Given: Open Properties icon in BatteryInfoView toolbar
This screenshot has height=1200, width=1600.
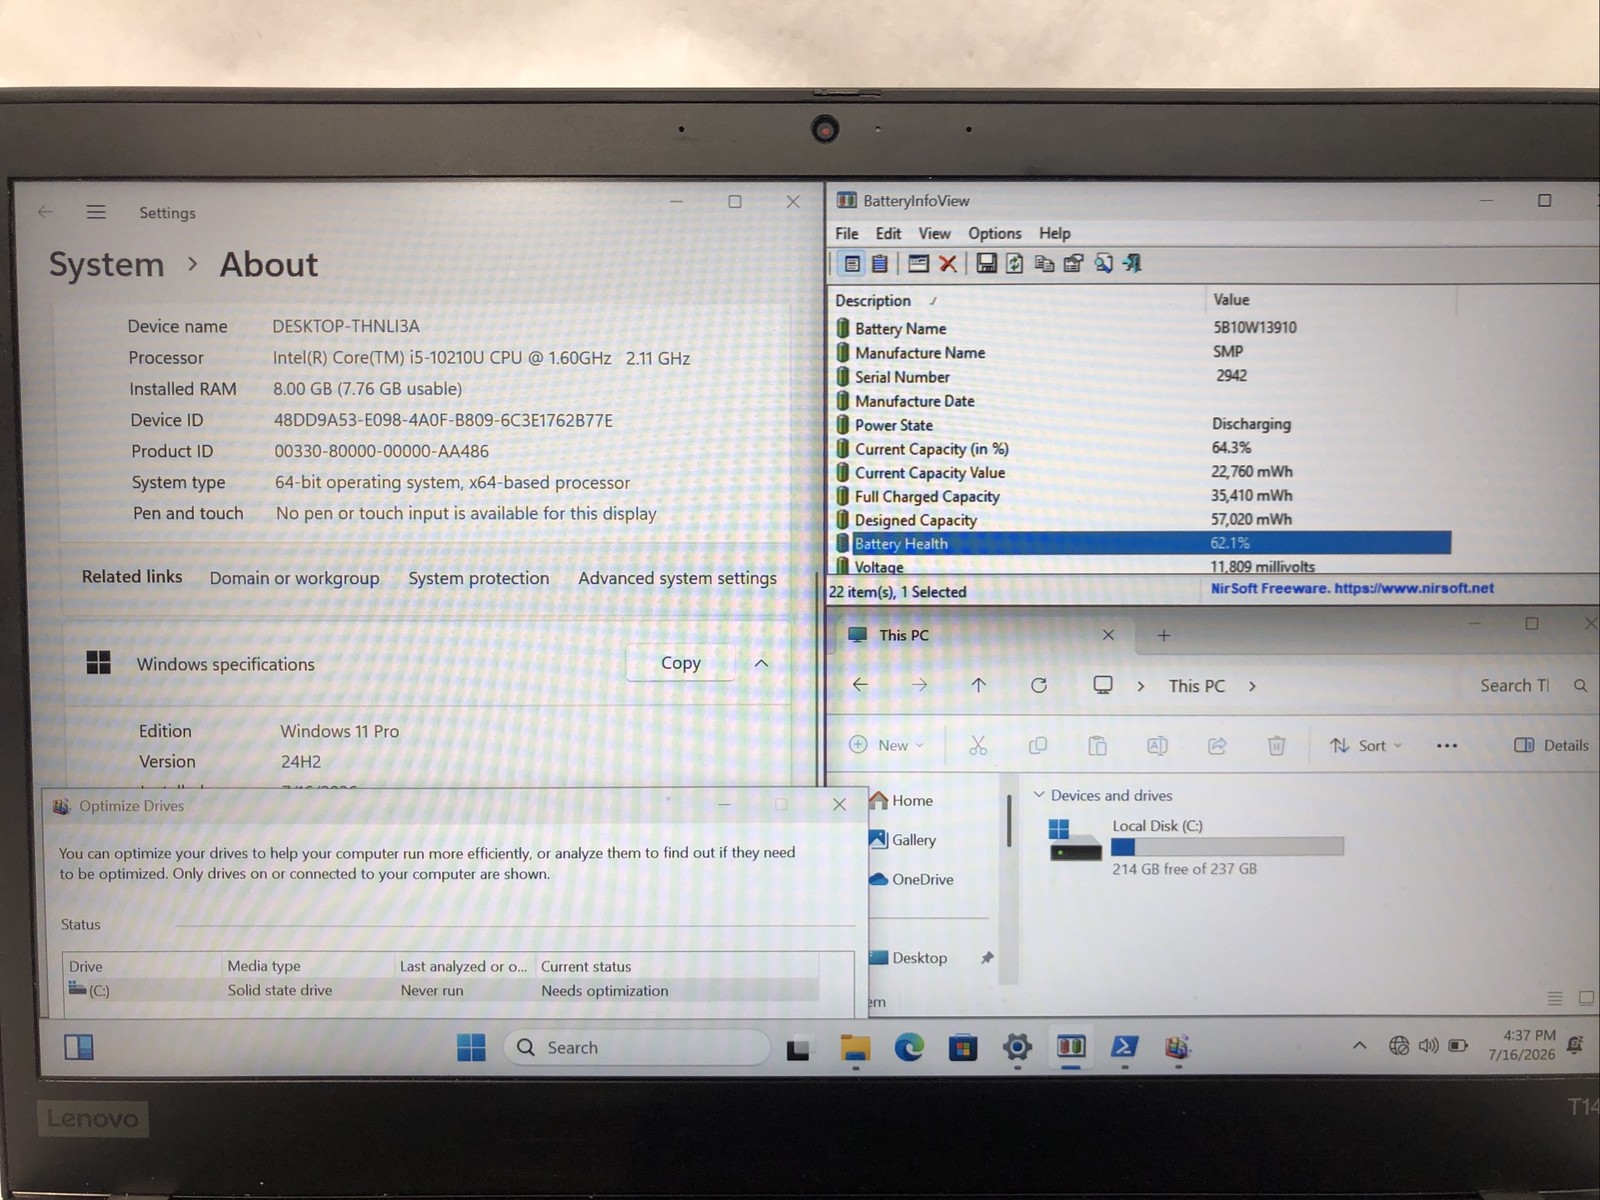Looking at the screenshot, I should click(1074, 264).
